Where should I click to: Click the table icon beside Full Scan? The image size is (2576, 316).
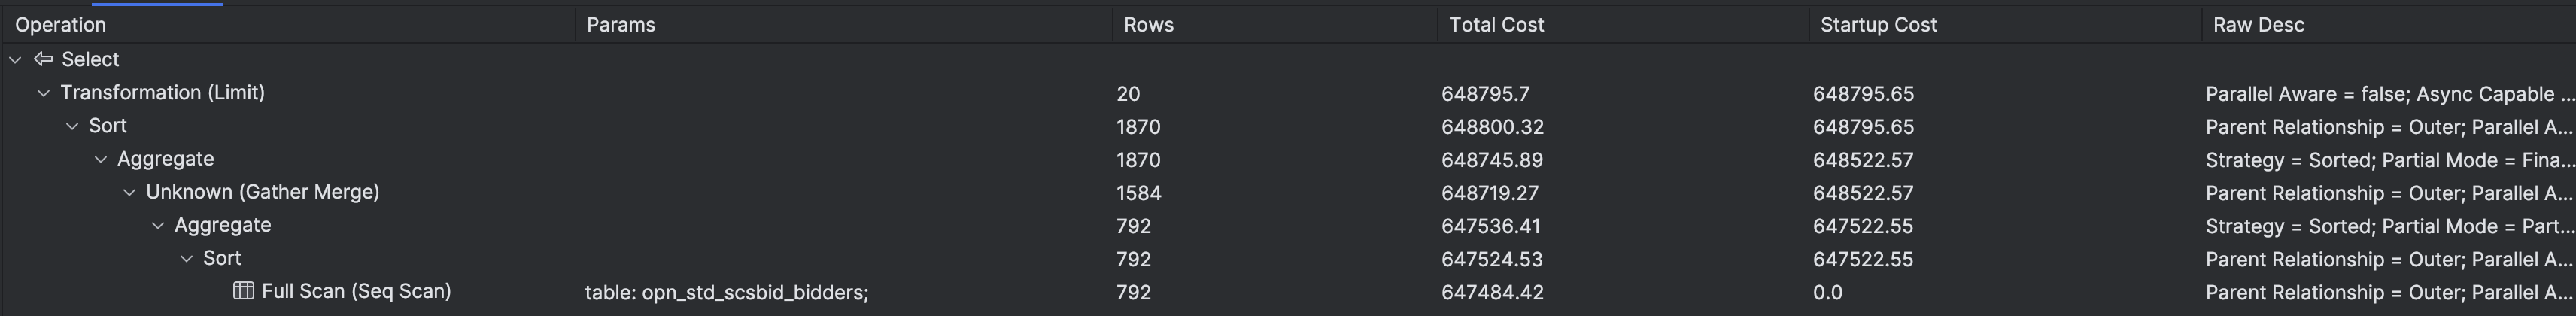point(243,291)
